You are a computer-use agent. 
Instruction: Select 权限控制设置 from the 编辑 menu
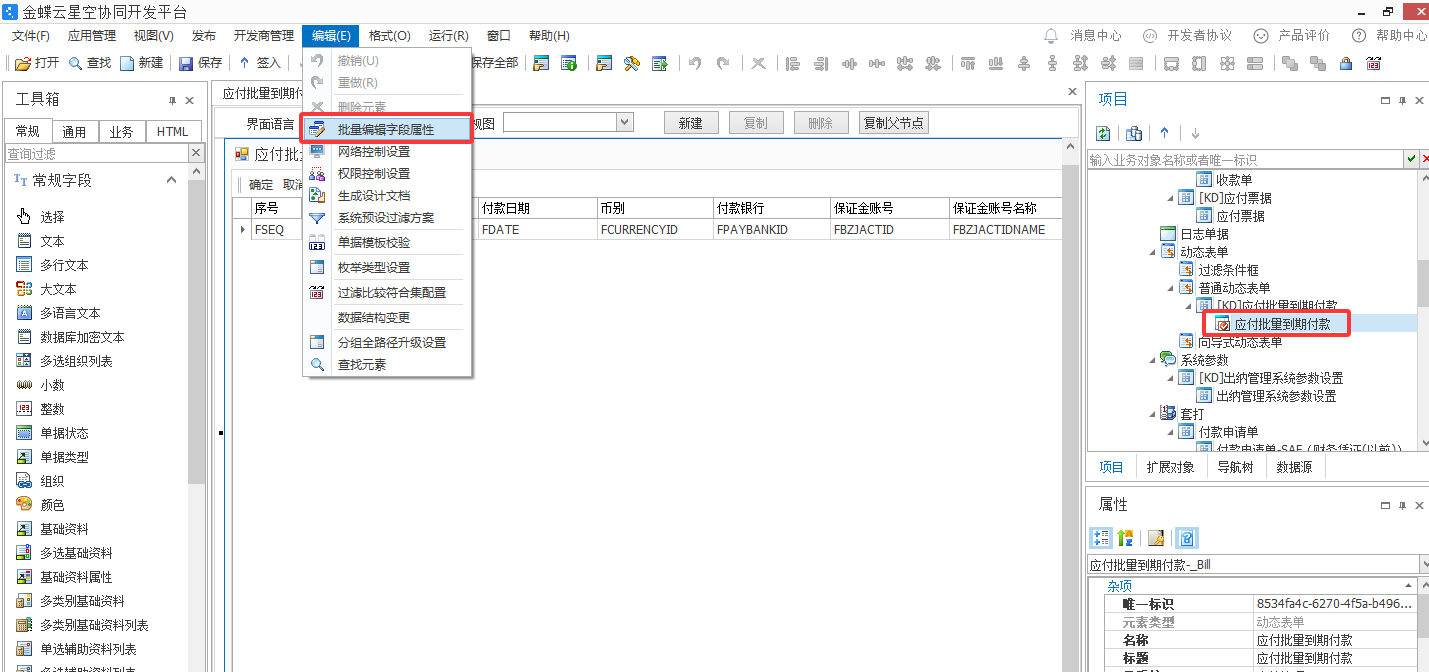pyautogui.click(x=374, y=174)
